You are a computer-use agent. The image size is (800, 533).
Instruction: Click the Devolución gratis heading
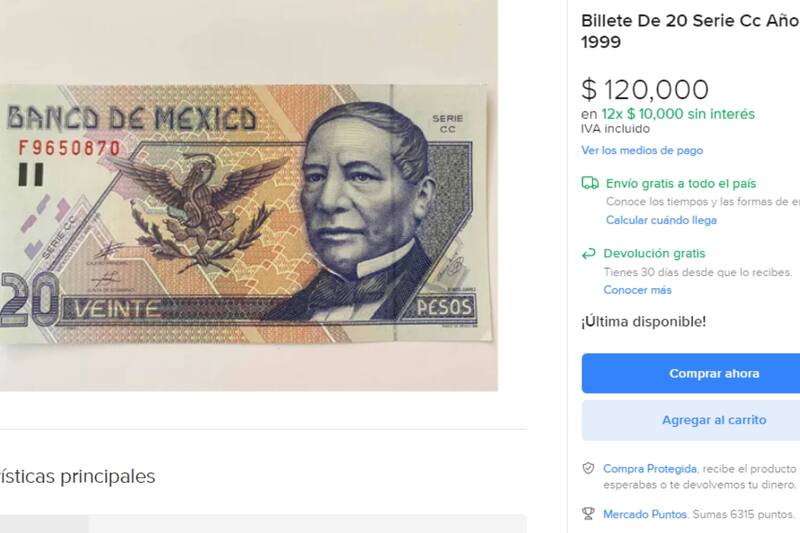(654, 253)
